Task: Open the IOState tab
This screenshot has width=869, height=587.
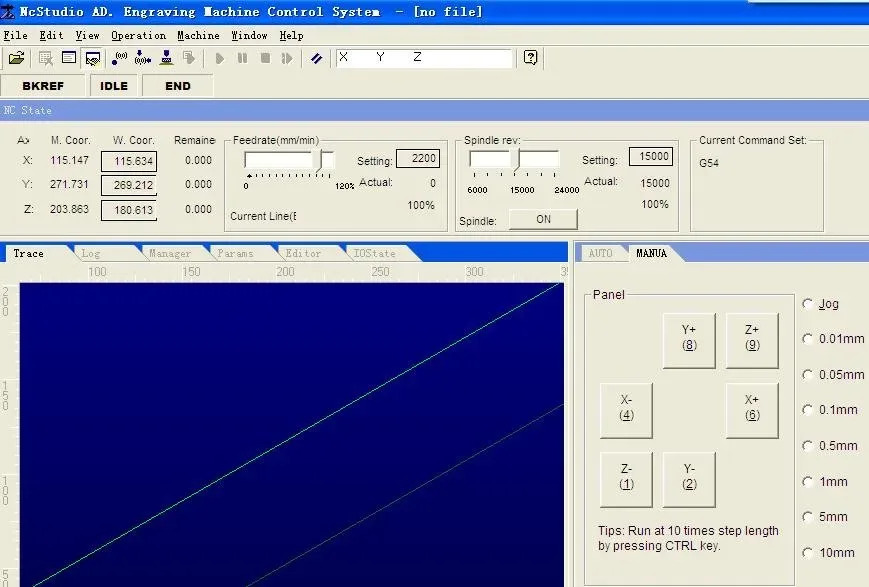Action: [375, 253]
